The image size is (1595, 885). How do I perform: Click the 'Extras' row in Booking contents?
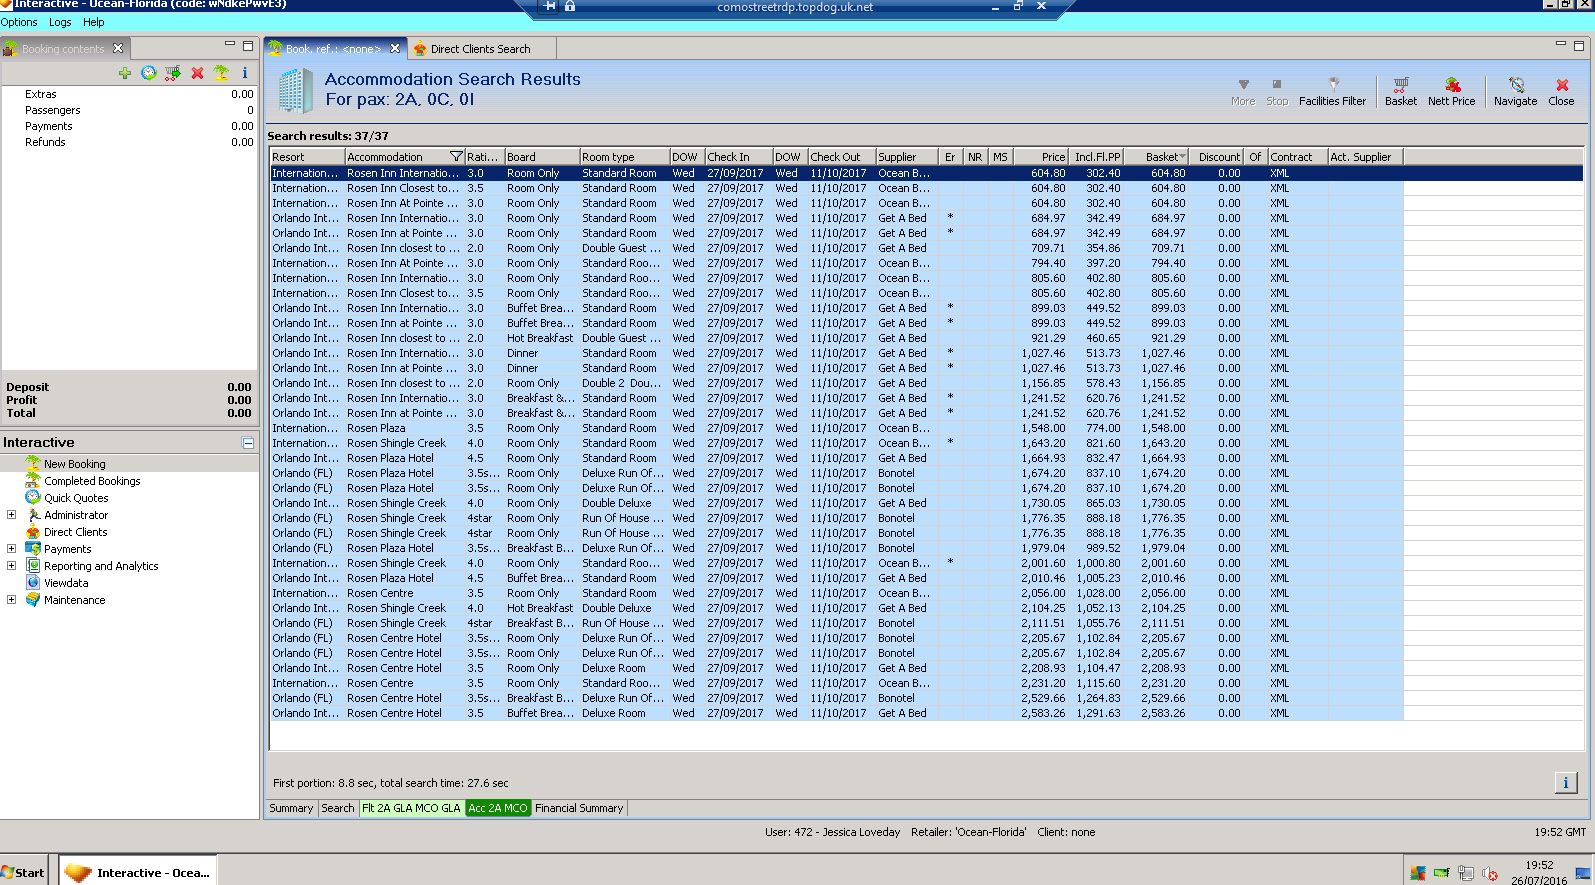pos(130,94)
